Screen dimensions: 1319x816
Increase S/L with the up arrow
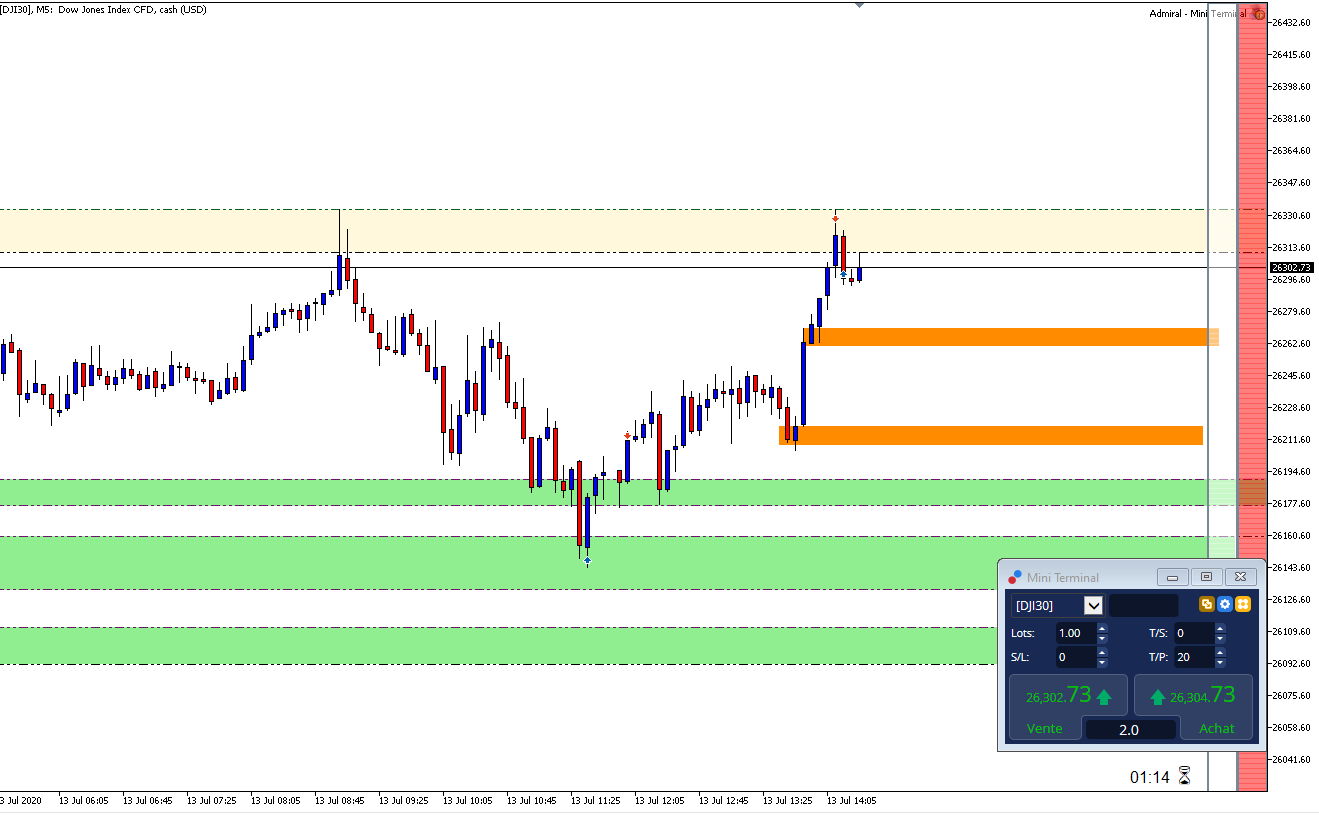tap(1102, 652)
